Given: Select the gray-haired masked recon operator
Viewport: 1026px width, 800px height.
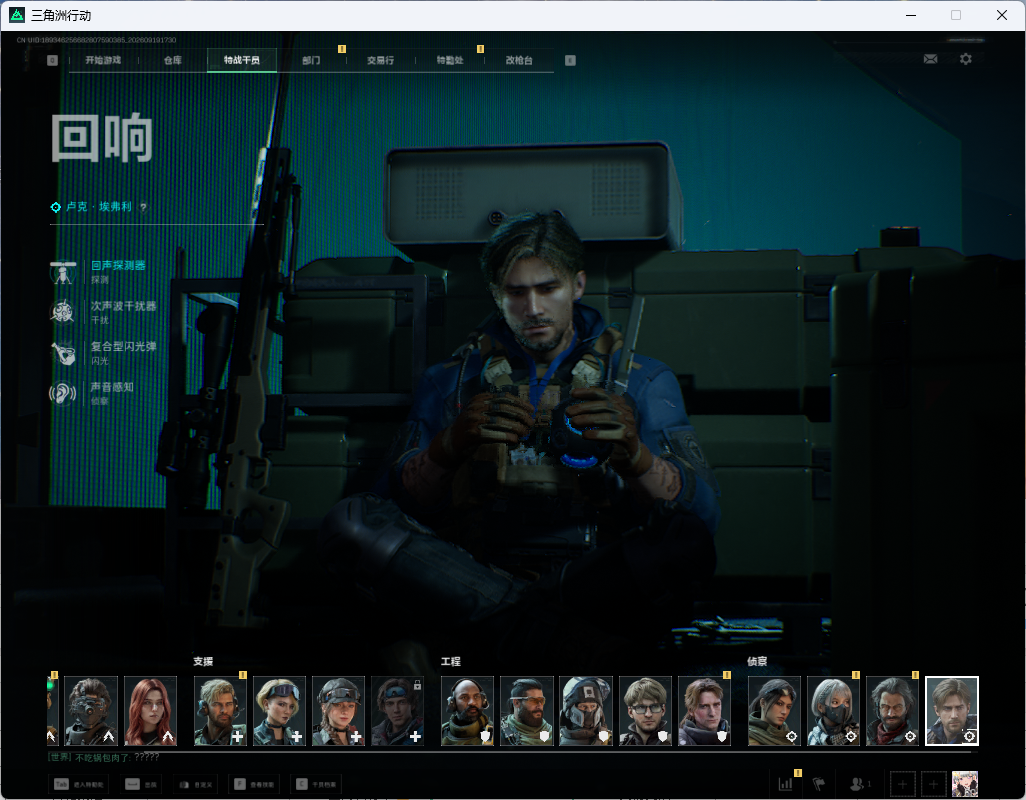Looking at the screenshot, I should [833, 711].
